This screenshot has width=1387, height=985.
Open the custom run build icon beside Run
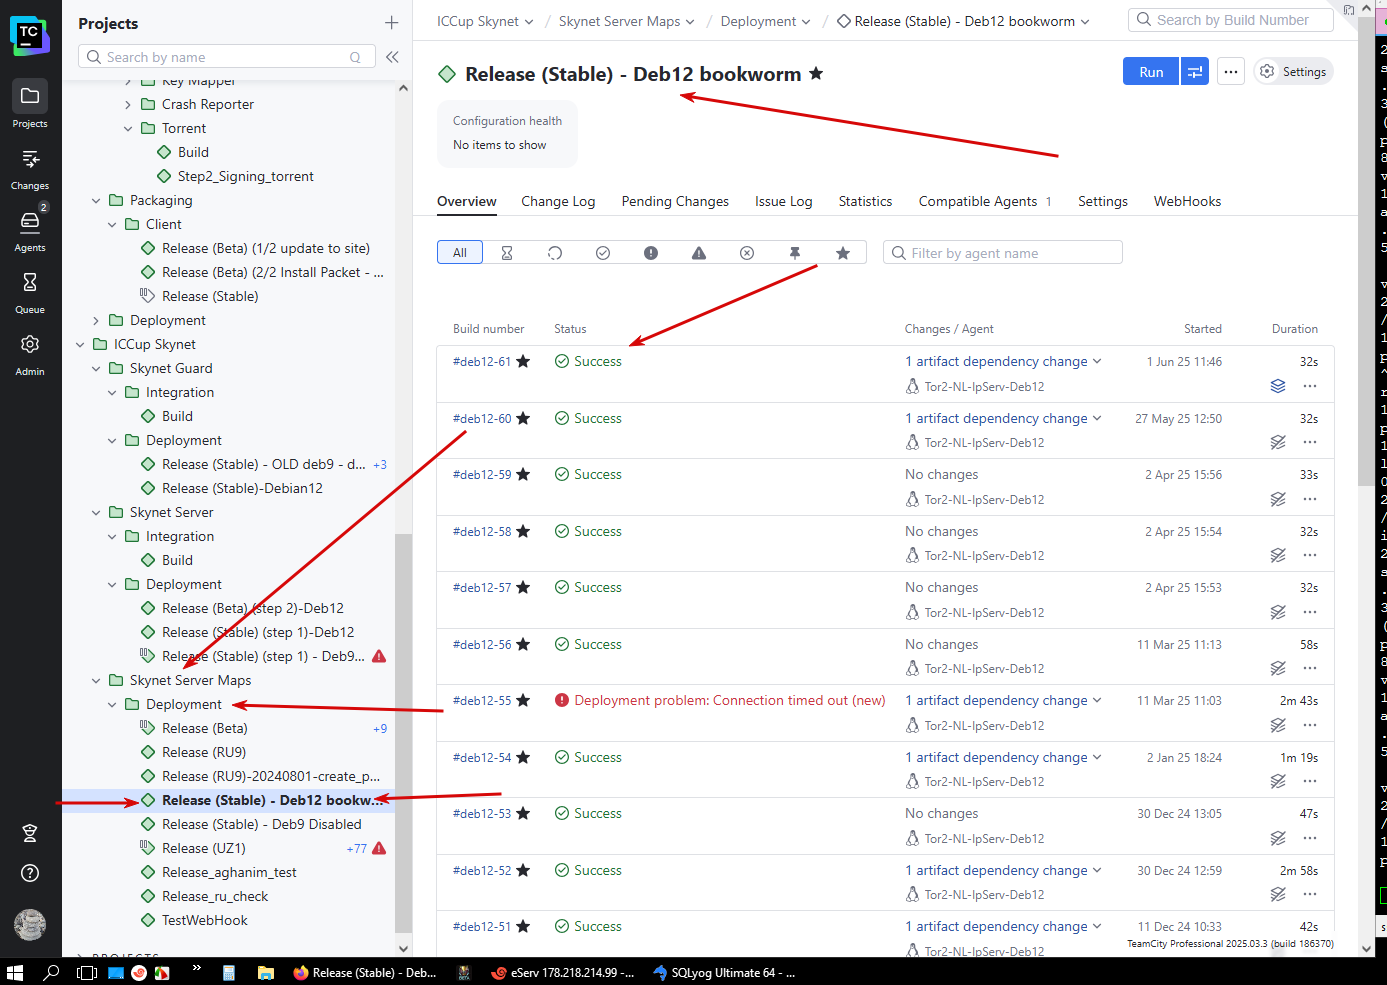(x=1195, y=72)
